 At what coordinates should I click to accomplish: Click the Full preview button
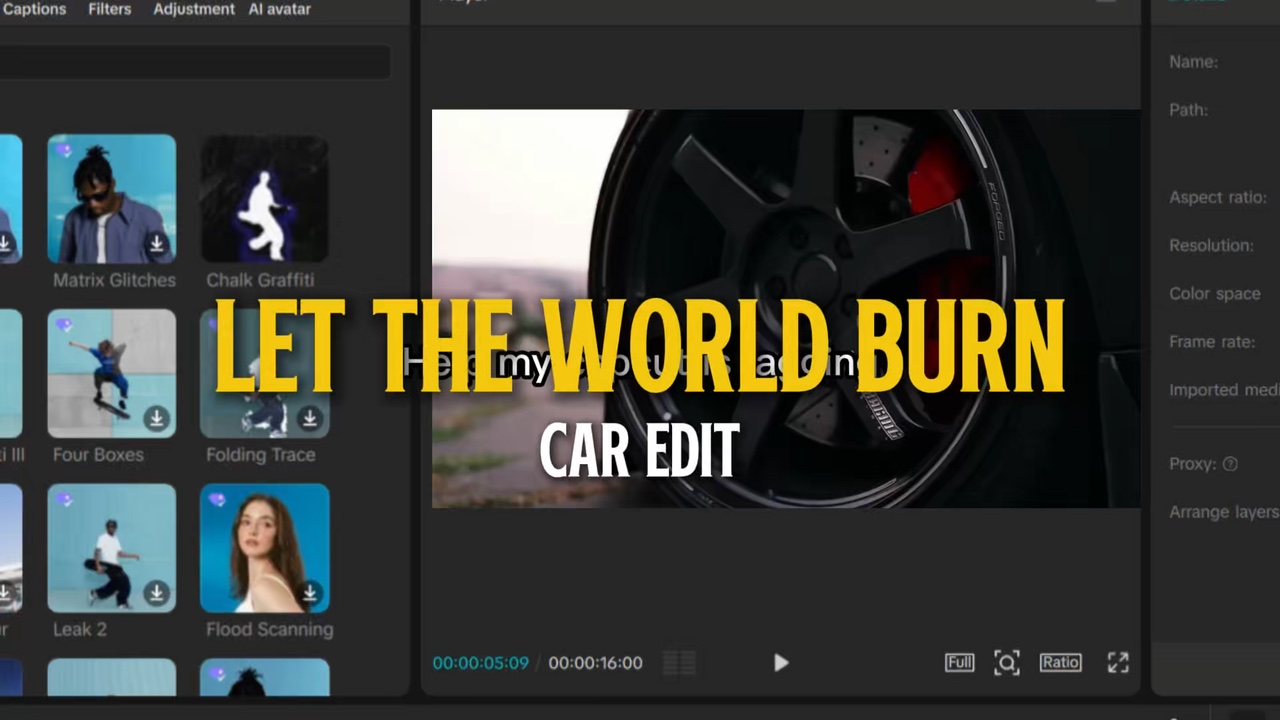click(x=959, y=662)
